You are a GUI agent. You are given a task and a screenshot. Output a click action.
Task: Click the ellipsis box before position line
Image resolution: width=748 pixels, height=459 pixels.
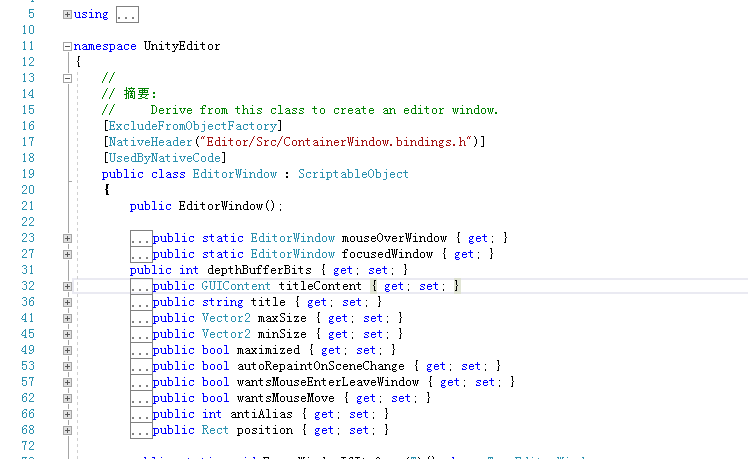(141, 430)
